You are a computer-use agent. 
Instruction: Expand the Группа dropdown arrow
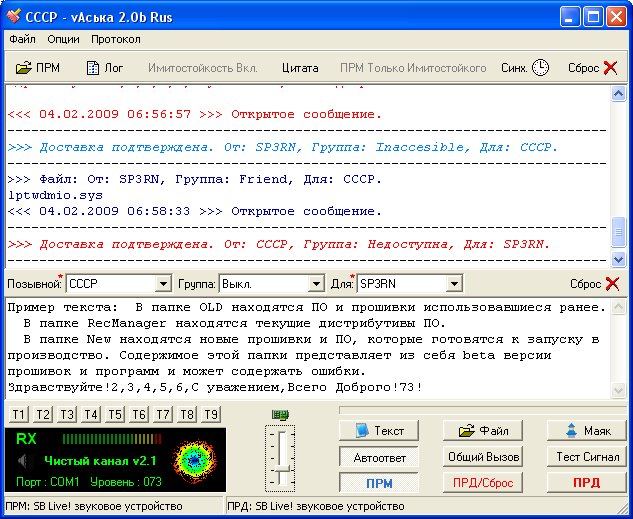(316, 284)
